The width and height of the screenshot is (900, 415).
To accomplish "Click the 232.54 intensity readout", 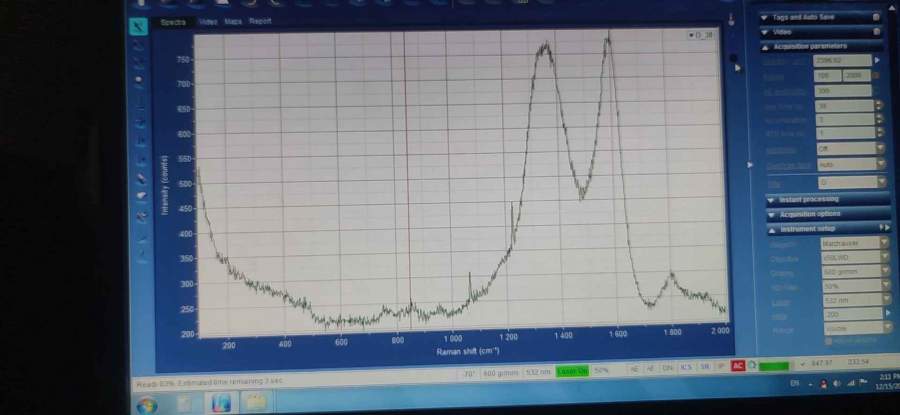I will 859,363.
